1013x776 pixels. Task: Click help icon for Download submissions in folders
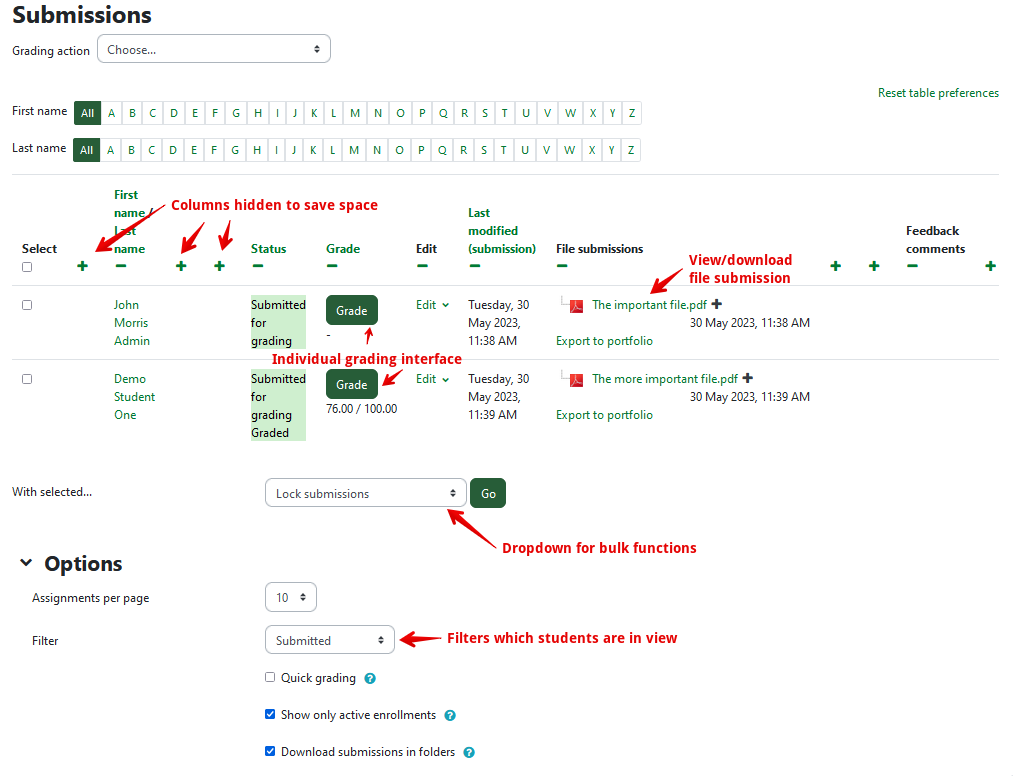point(469,753)
